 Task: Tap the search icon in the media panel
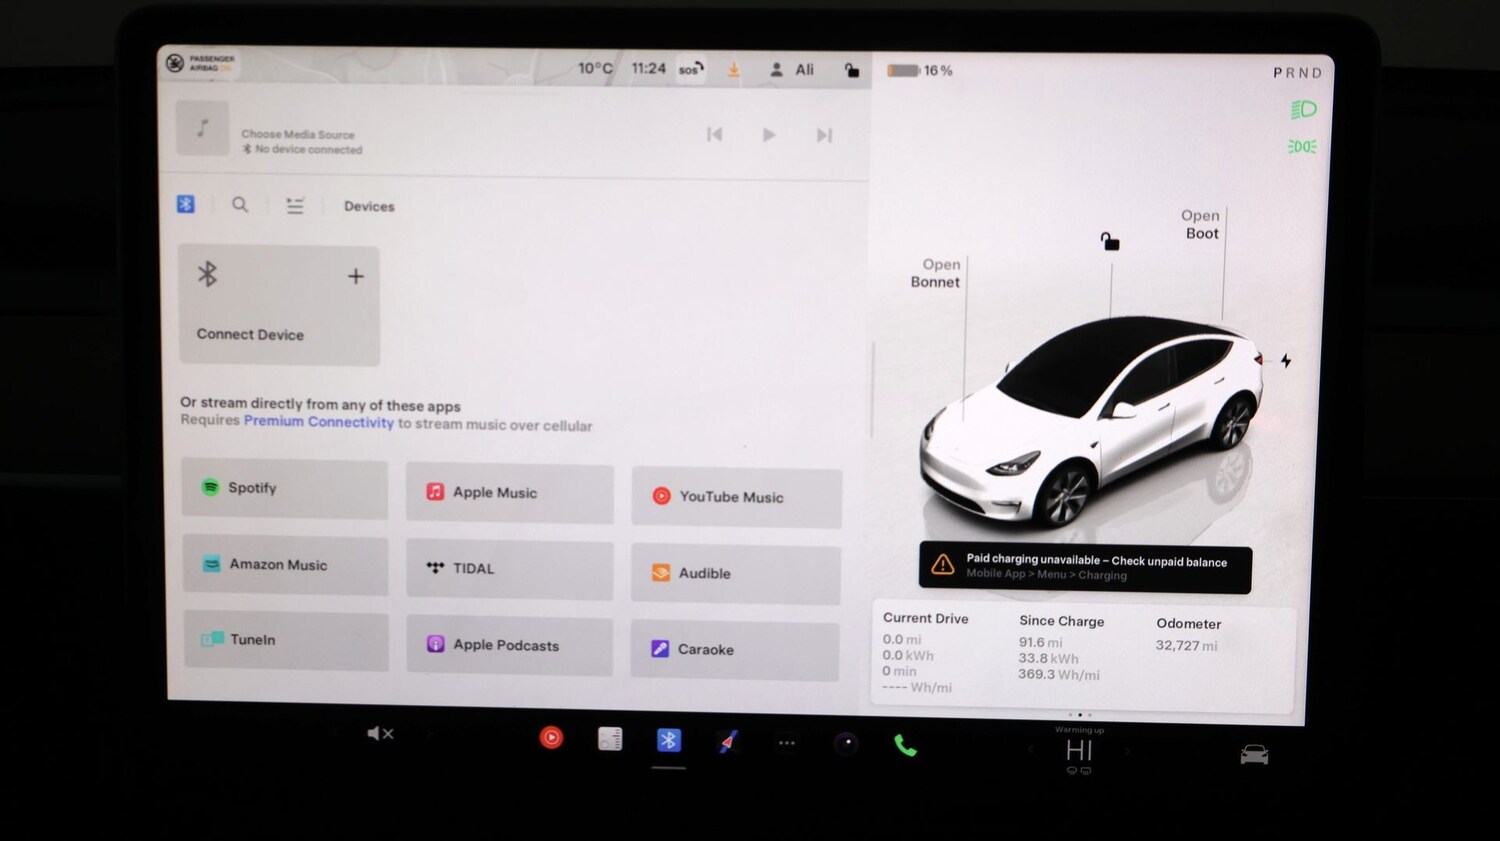pos(240,205)
